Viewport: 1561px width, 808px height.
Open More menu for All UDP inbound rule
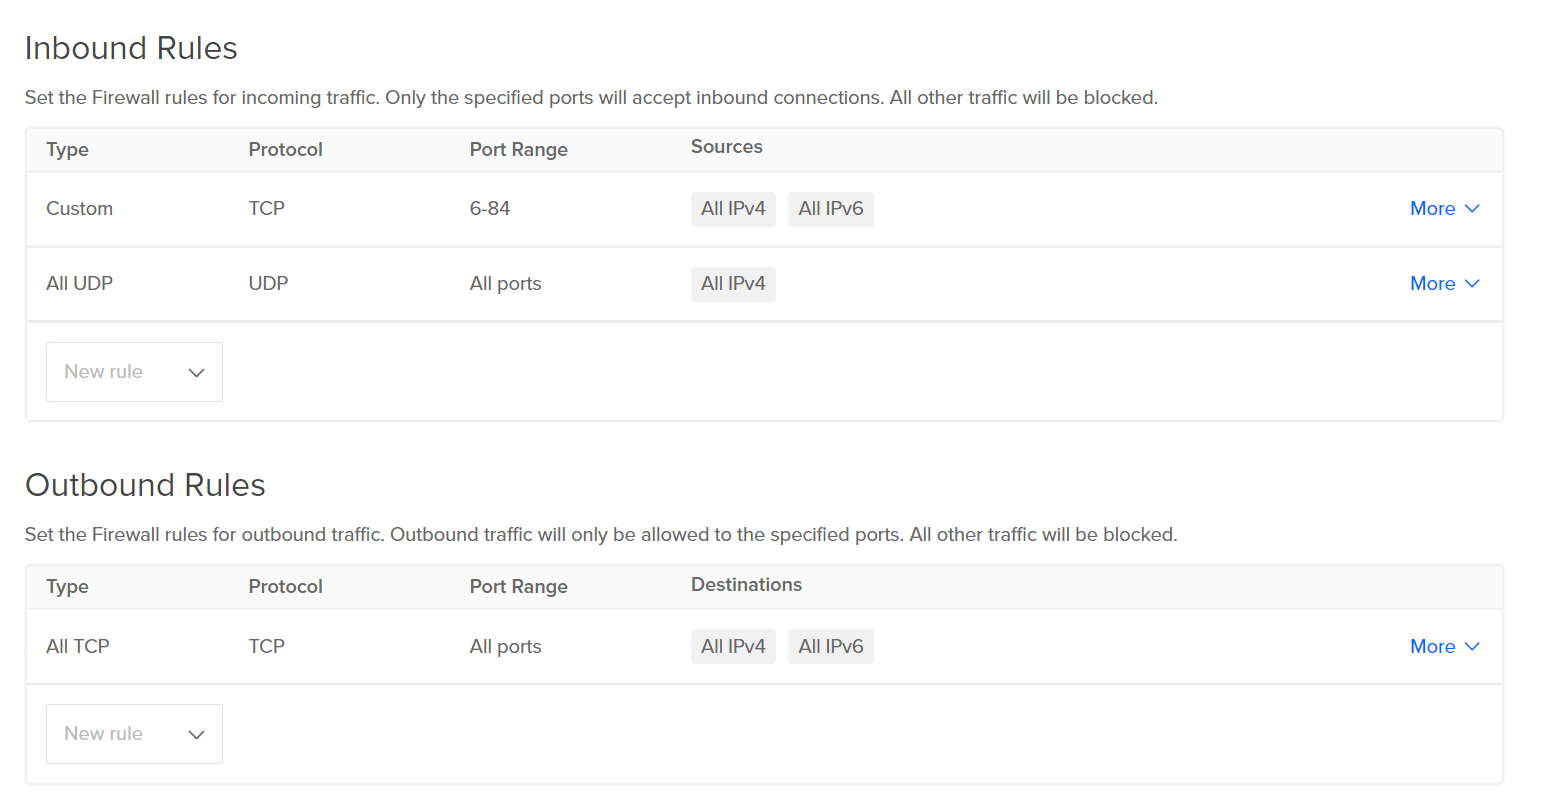point(1432,284)
